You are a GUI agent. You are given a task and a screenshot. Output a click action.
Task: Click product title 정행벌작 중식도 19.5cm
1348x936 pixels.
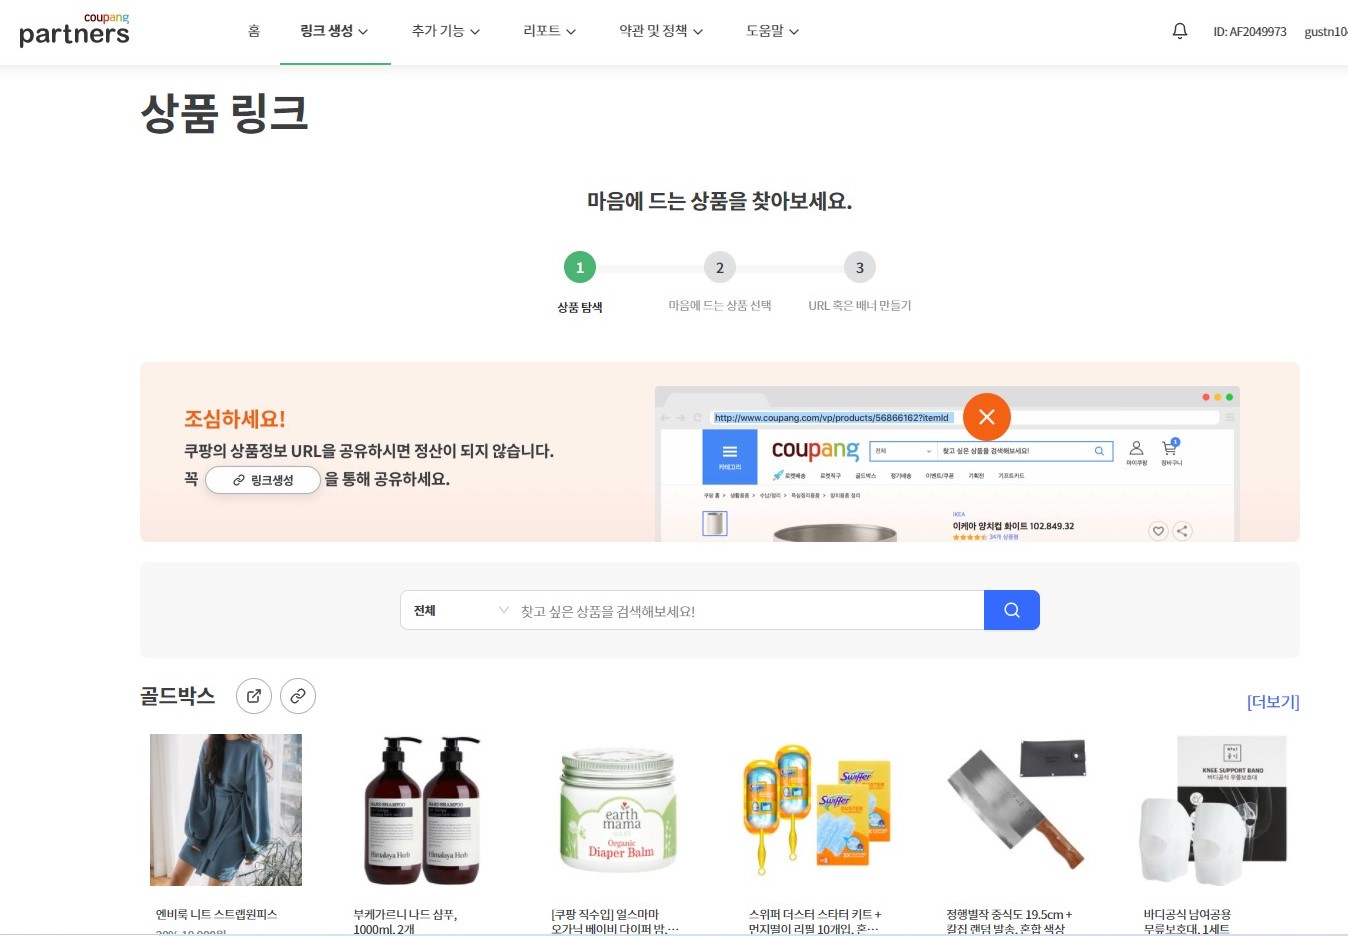(1009, 921)
